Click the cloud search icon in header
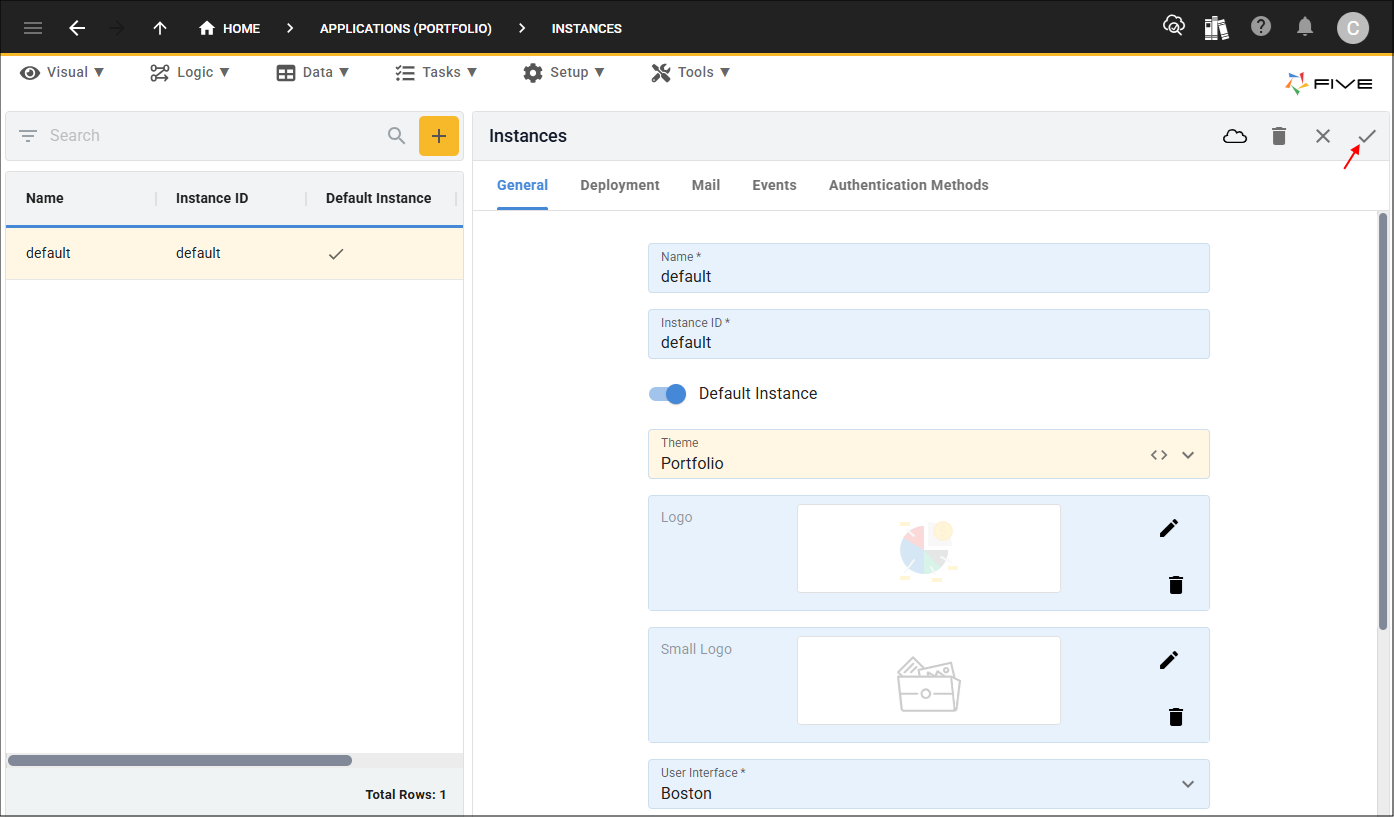Image resolution: width=1394 pixels, height=817 pixels. [x=1174, y=27]
